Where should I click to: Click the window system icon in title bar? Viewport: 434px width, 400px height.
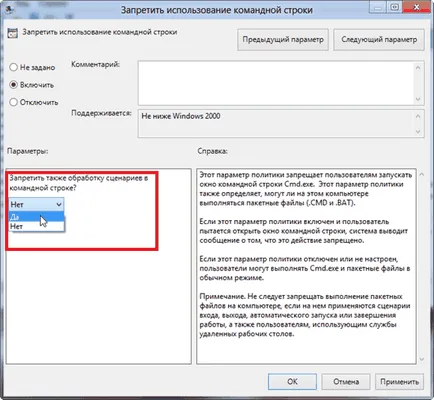tap(10, 10)
